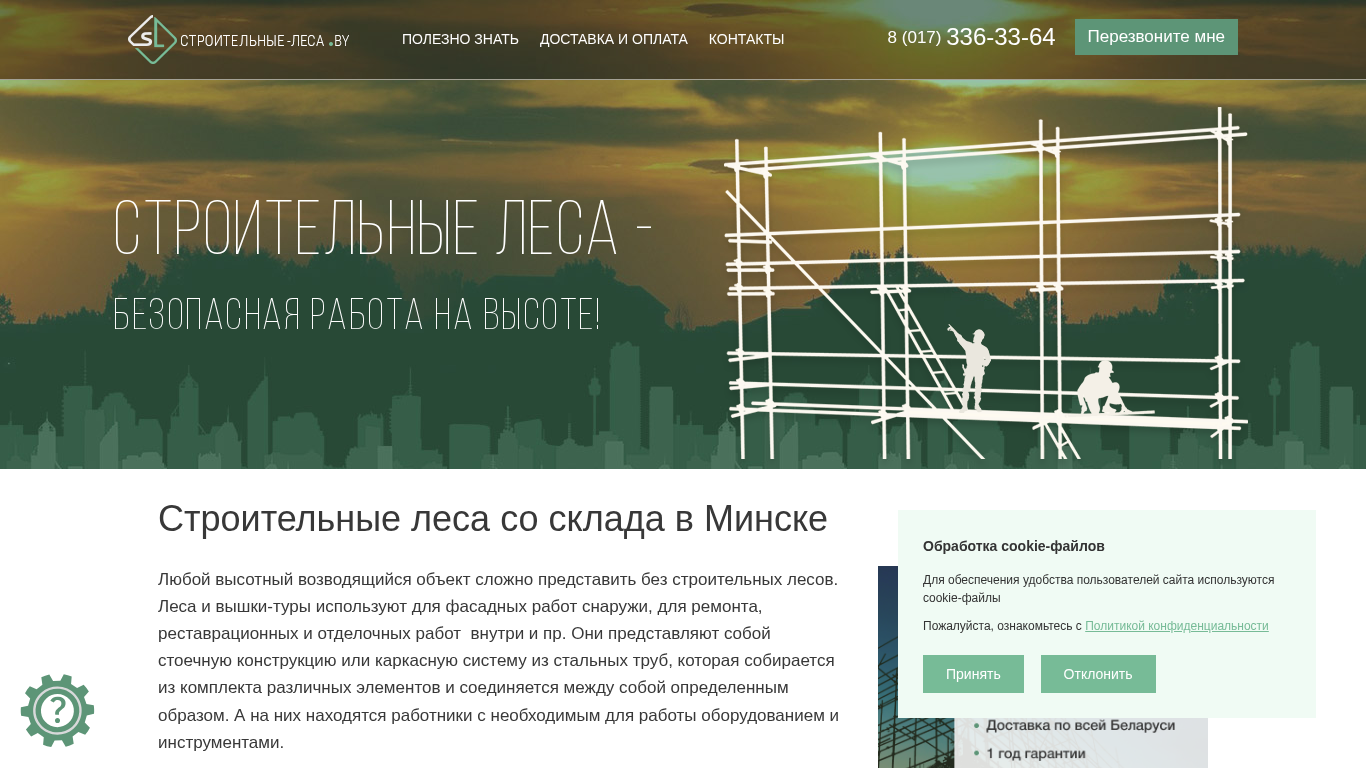Screen dimensions: 1366x768
Task: Open the Политикой конфиденциальности link
Action: click(x=1176, y=626)
